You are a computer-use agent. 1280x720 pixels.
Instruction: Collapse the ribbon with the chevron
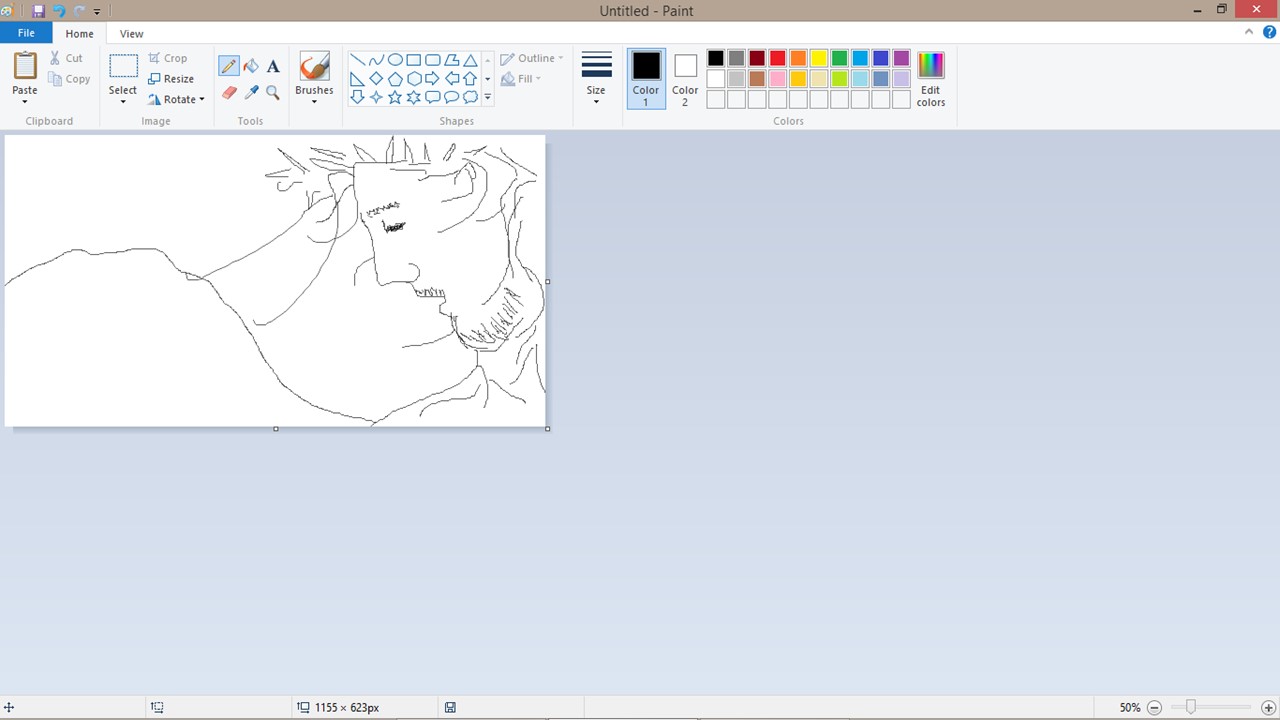pos(1249,32)
